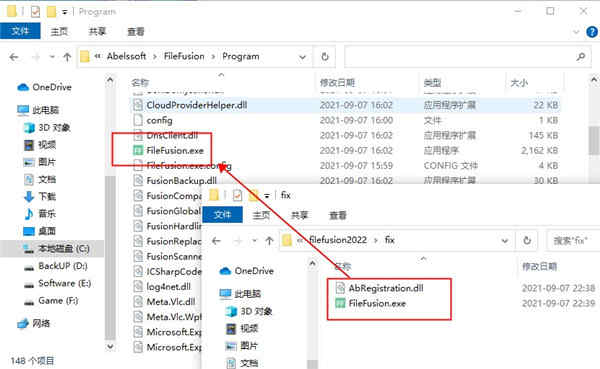Click the FileFusion.exe application icon in Program window

pos(138,150)
